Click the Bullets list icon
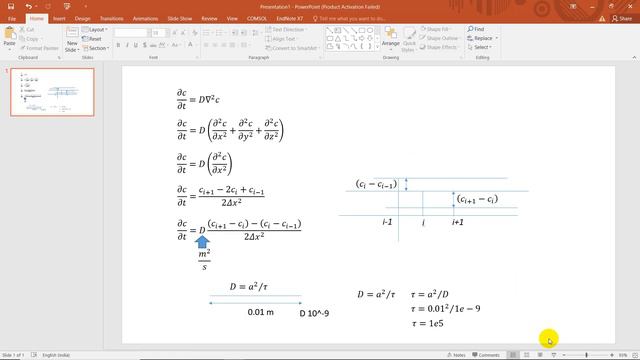640x360 pixels. click(x=206, y=33)
